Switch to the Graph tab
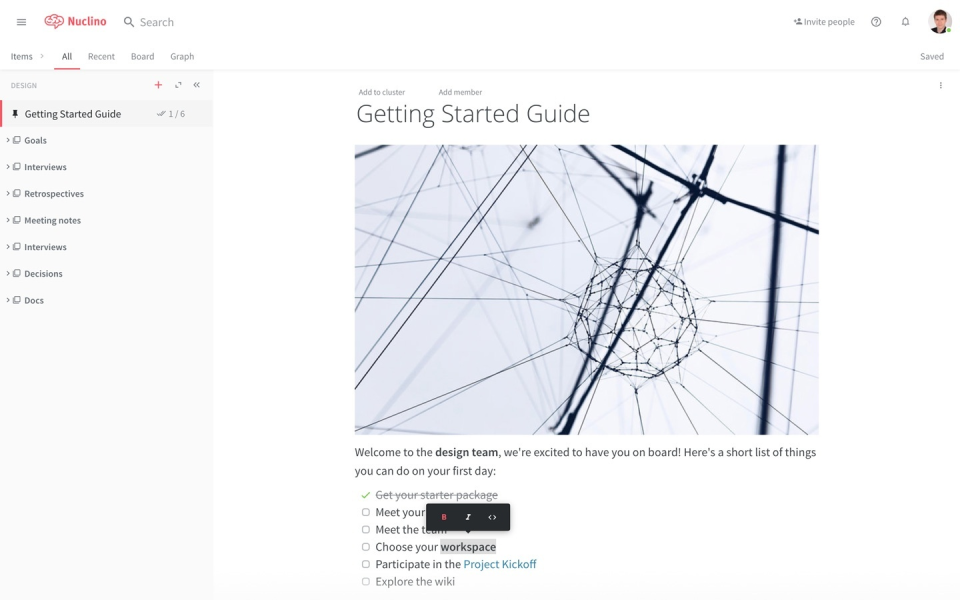This screenshot has width=960, height=600. (182, 56)
